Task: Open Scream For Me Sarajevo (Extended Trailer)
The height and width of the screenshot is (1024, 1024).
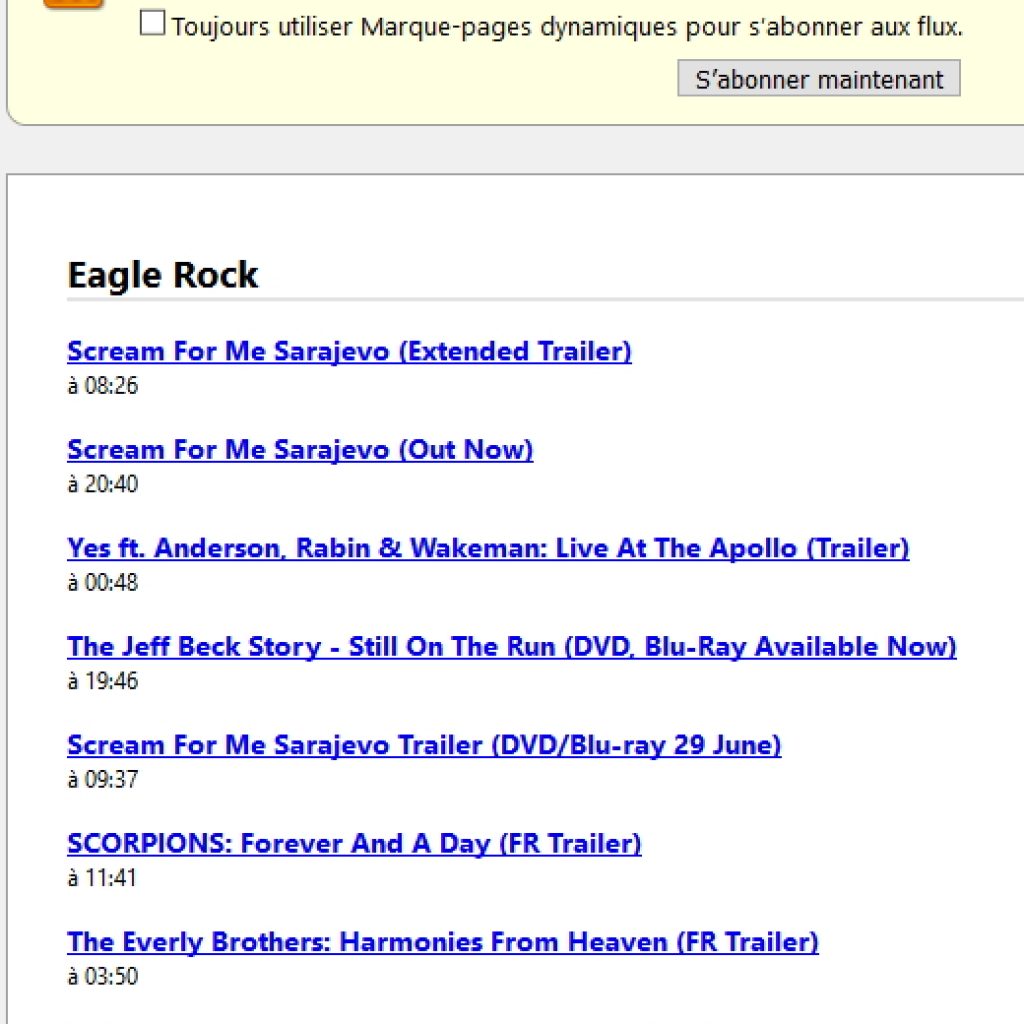Action: click(x=349, y=351)
